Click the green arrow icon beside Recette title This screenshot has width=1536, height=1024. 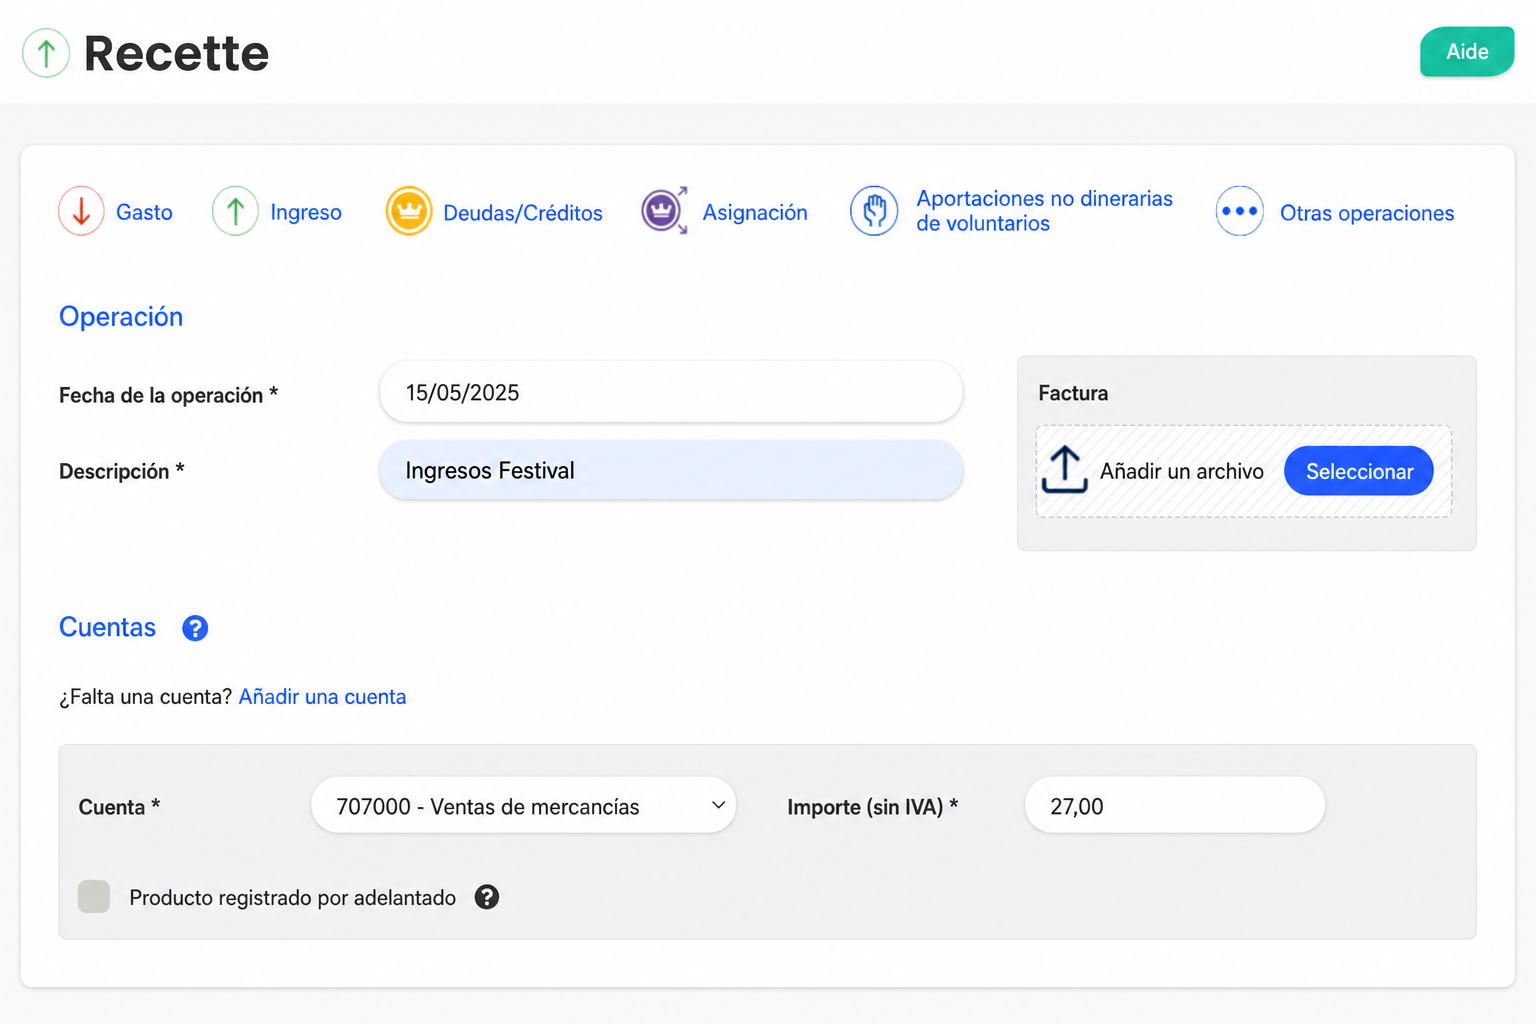click(46, 53)
